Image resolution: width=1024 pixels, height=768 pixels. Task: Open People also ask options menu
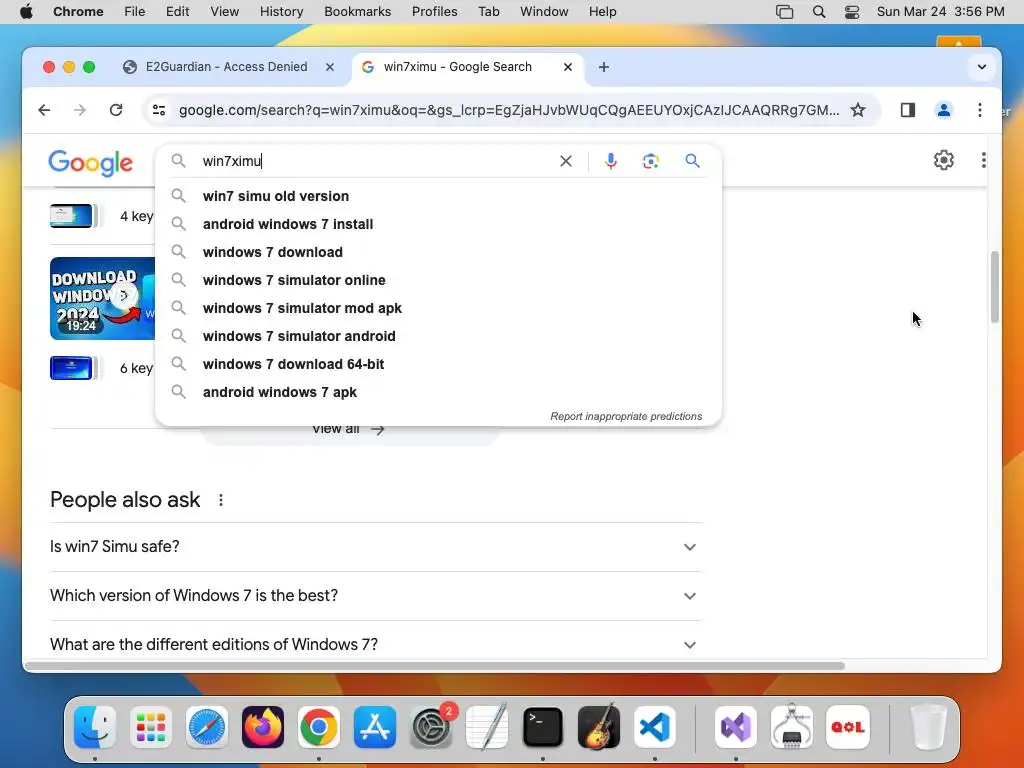coord(221,500)
